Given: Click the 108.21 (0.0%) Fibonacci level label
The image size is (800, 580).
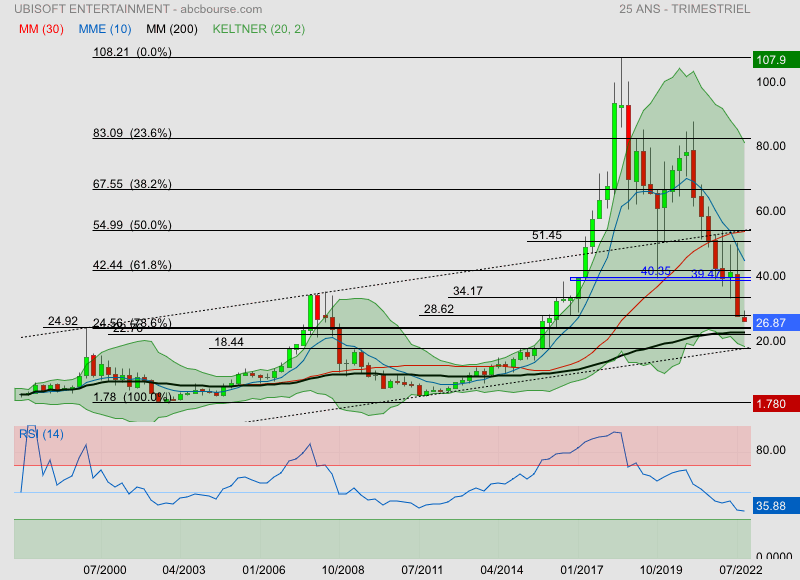Looking at the screenshot, I should click(132, 52).
